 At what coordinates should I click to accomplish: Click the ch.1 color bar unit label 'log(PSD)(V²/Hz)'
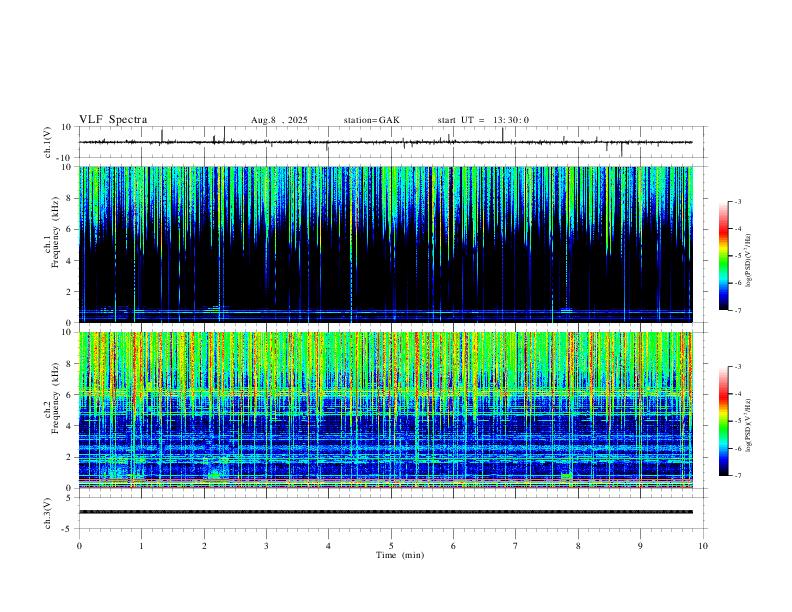[749, 261]
